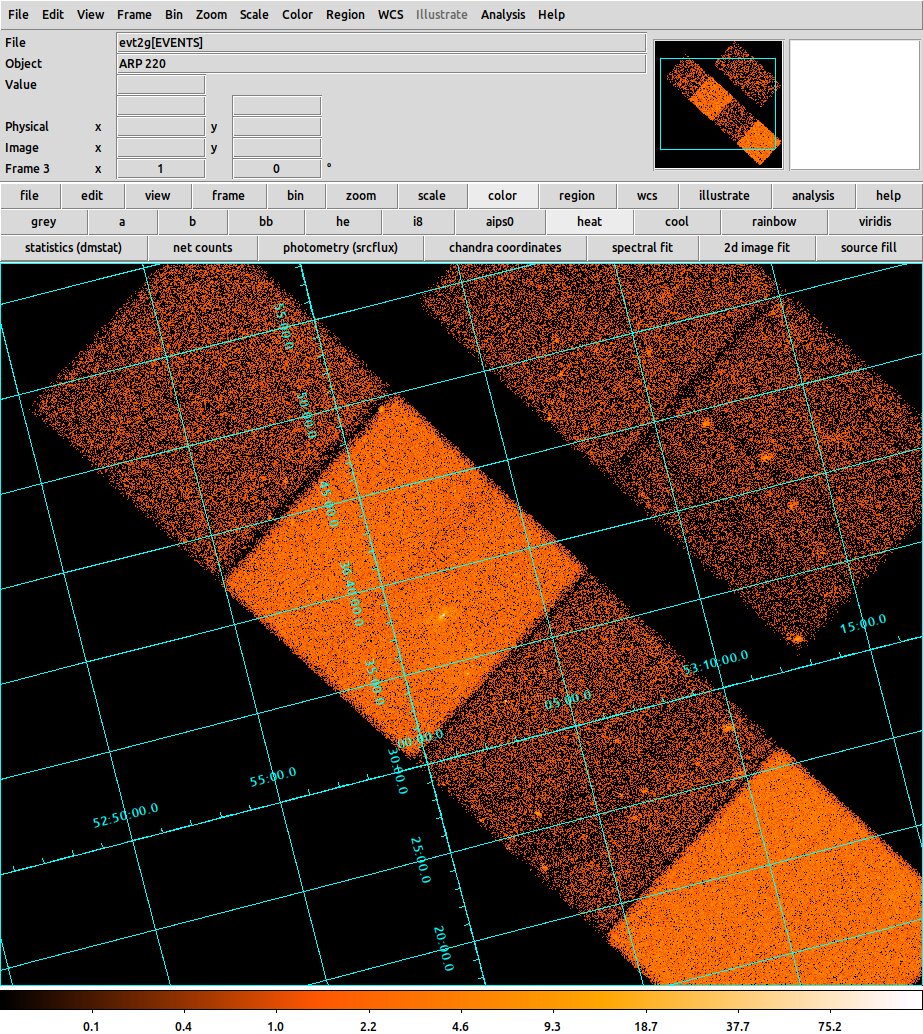923x1034 pixels.
Task: Click the chandra coordinates button
Action: click(505, 248)
